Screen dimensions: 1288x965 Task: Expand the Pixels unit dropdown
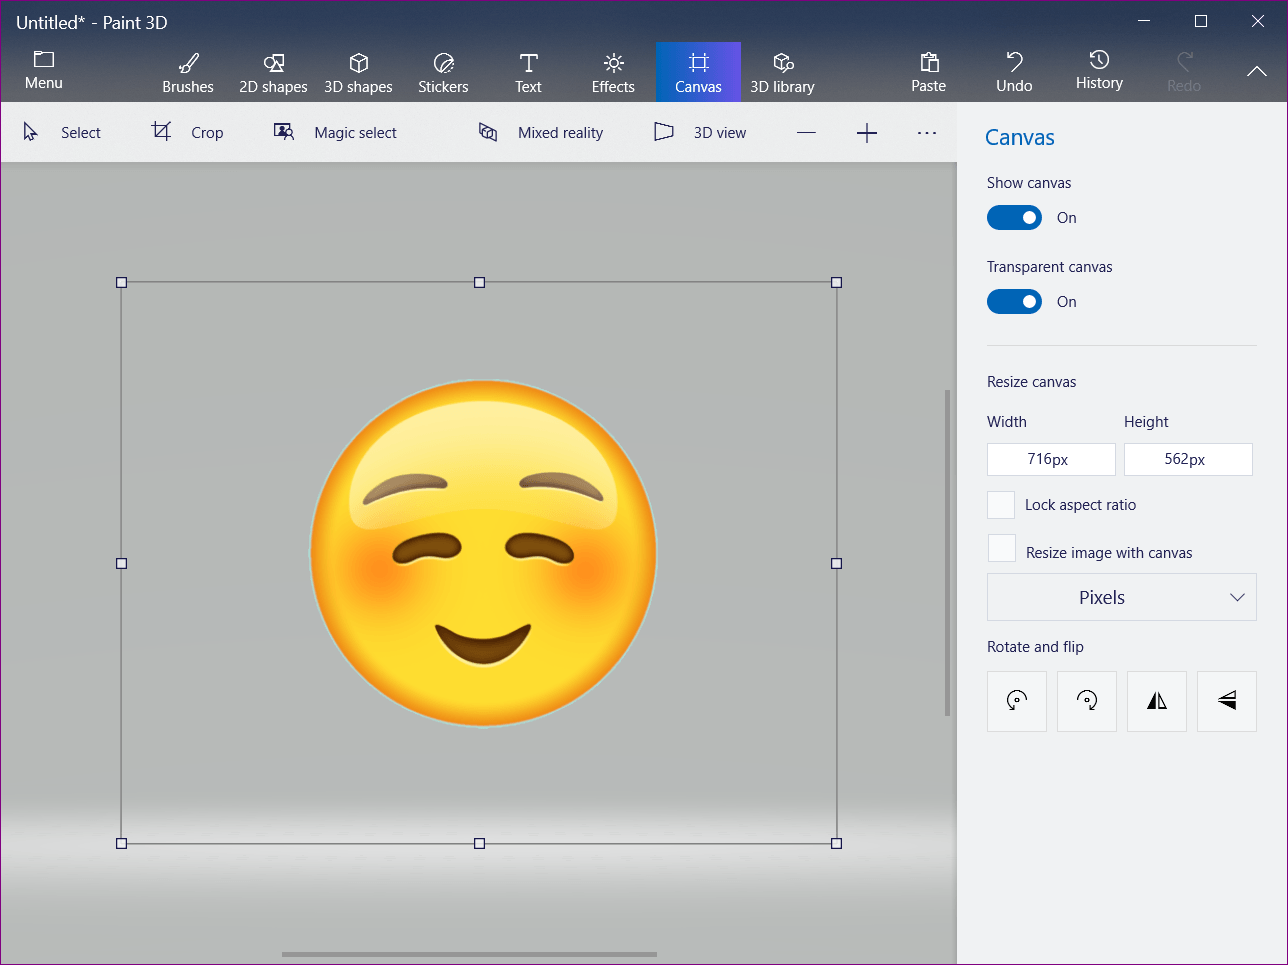(x=1121, y=597)
